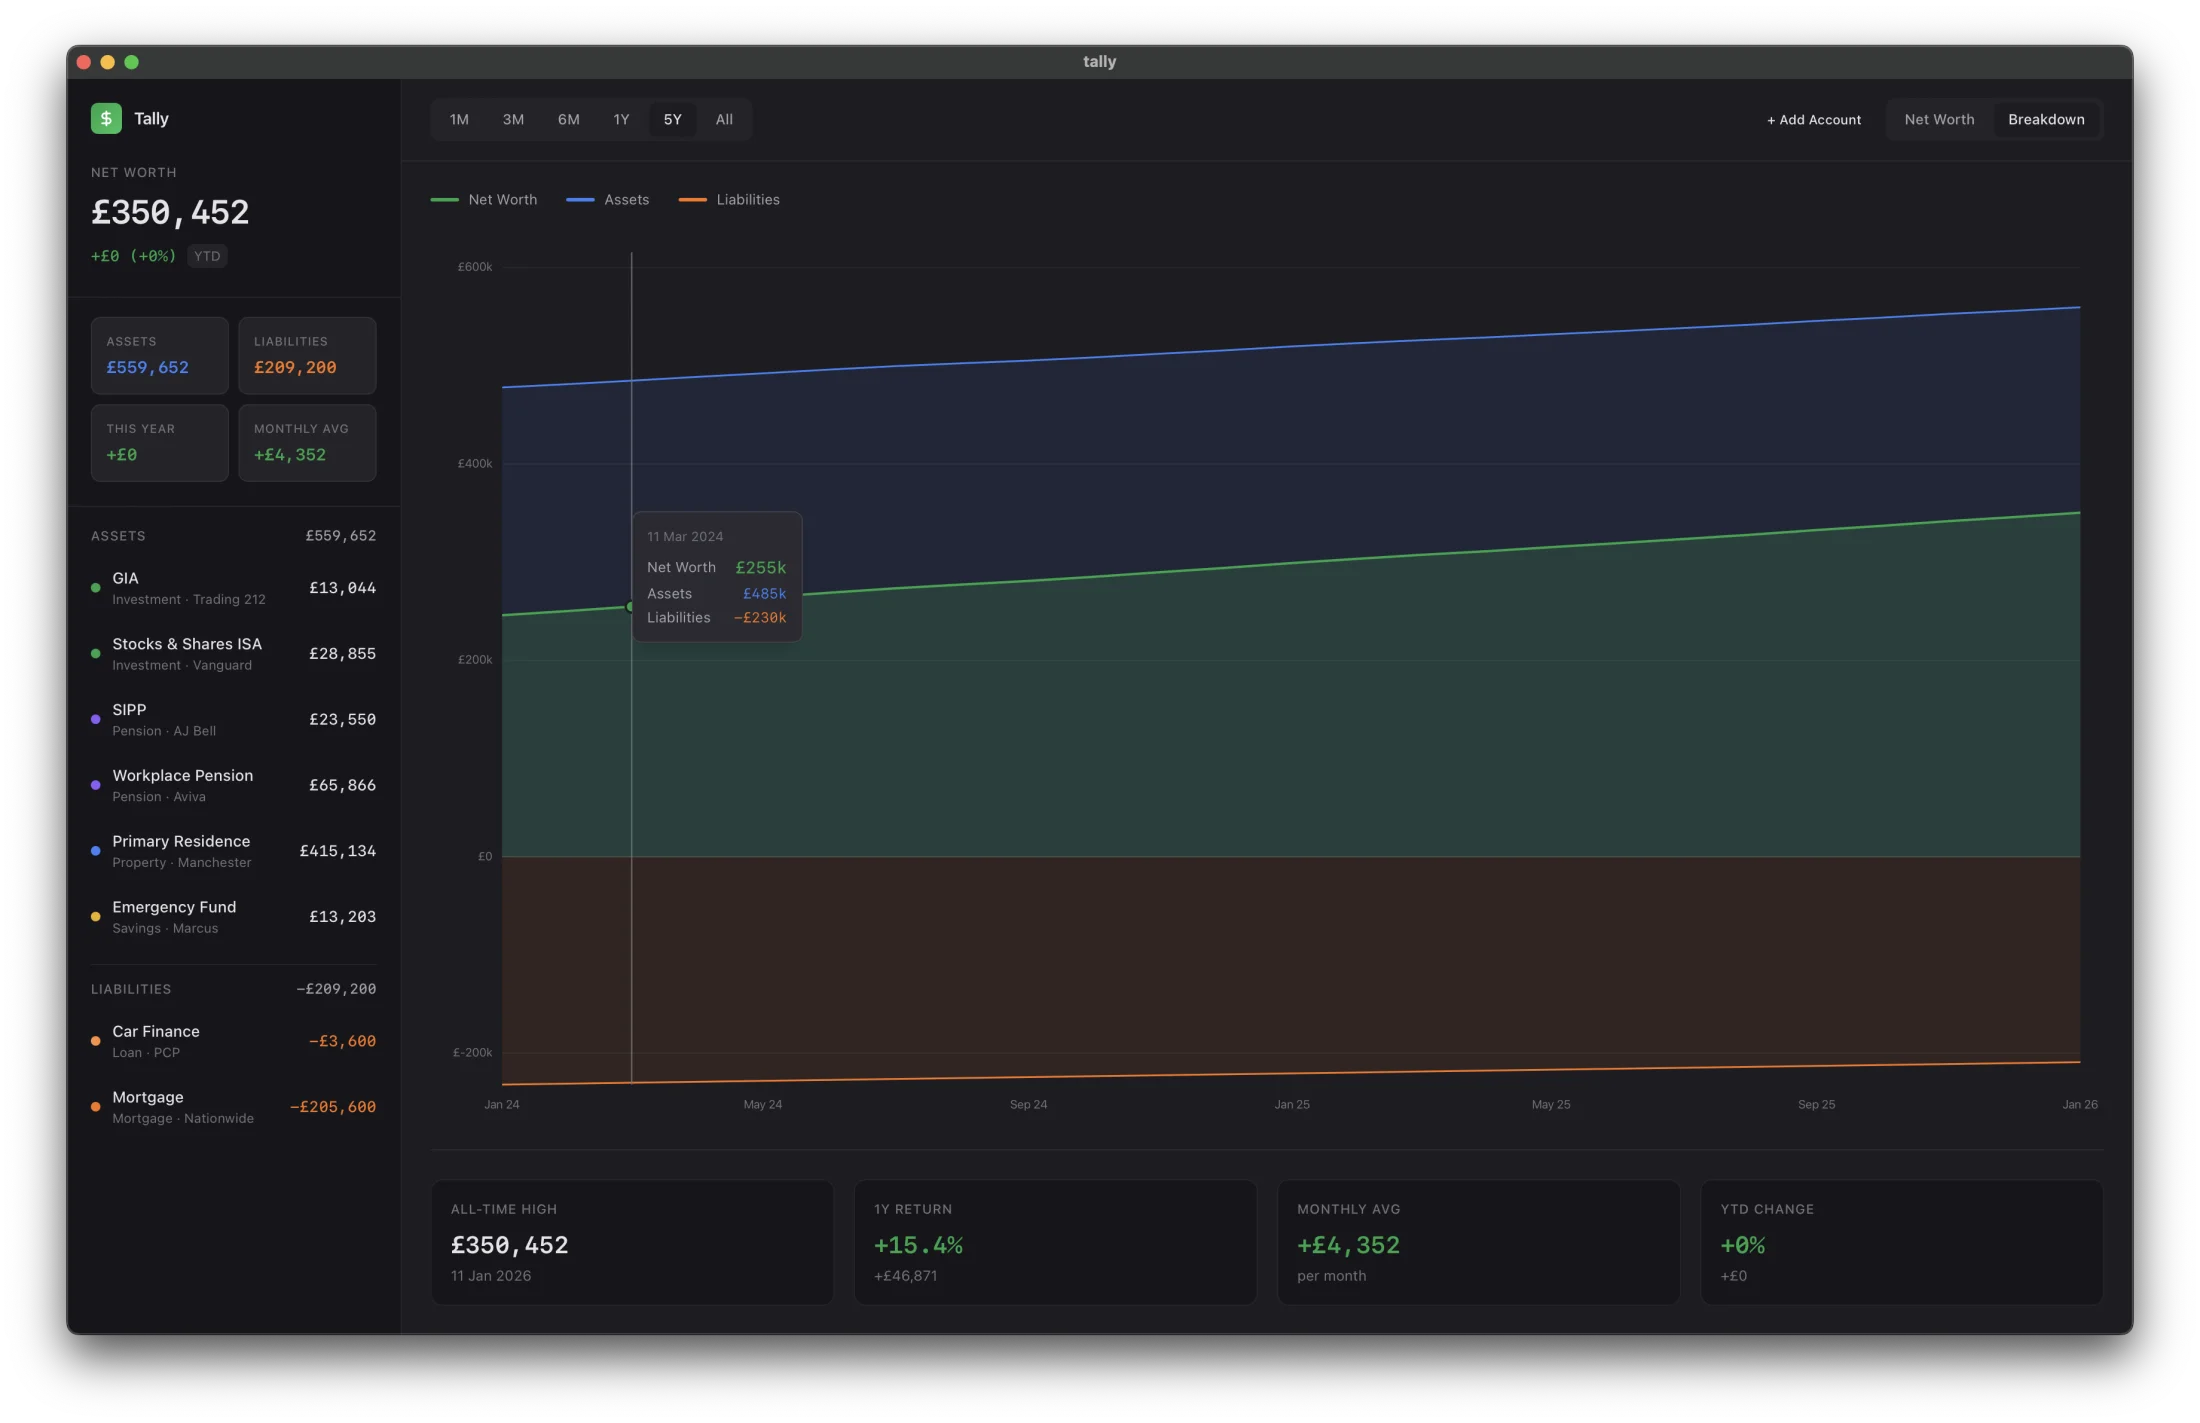
Task: Select the Breakdown view toggle
Action: pyautogui.click(x=2046, y=119)
